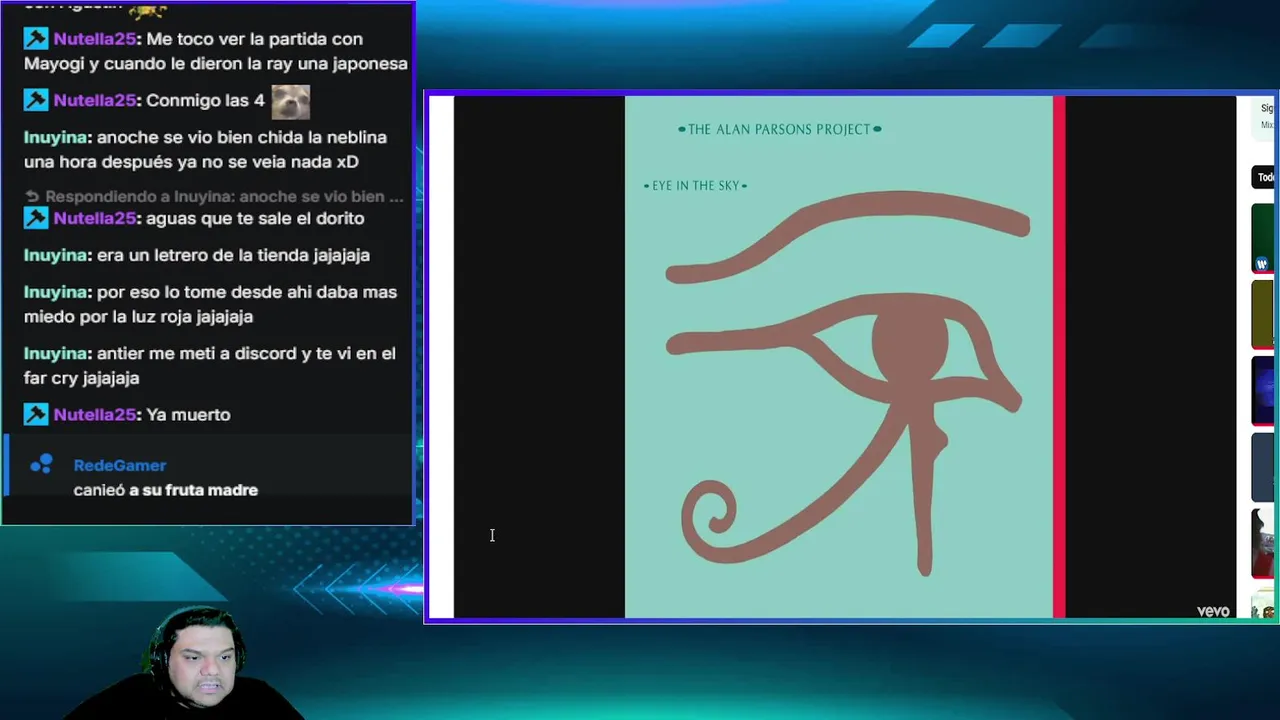Click moderator badge beside "Conmigo las 4"
Viewport: 1280px width, 720px height.
click(x=36, y=100)
